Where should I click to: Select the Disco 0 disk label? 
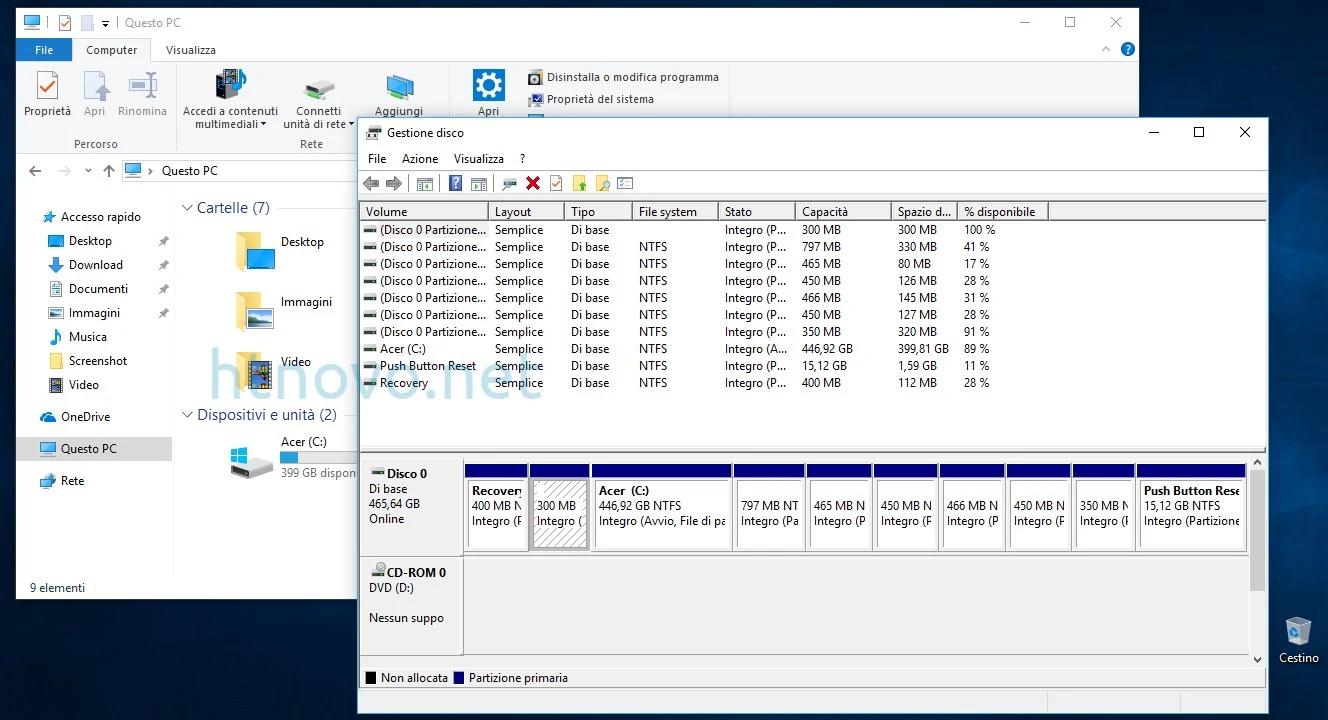(411, 507)
